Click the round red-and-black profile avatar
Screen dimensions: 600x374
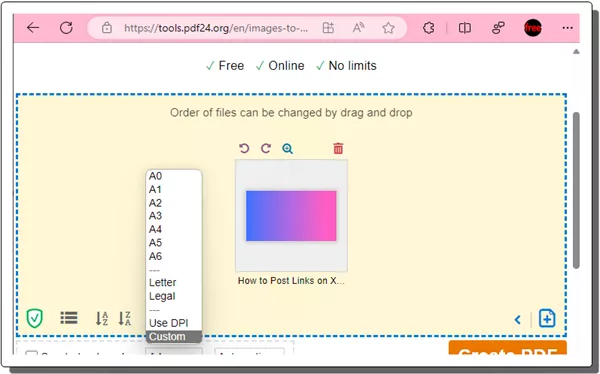[532, 28]
